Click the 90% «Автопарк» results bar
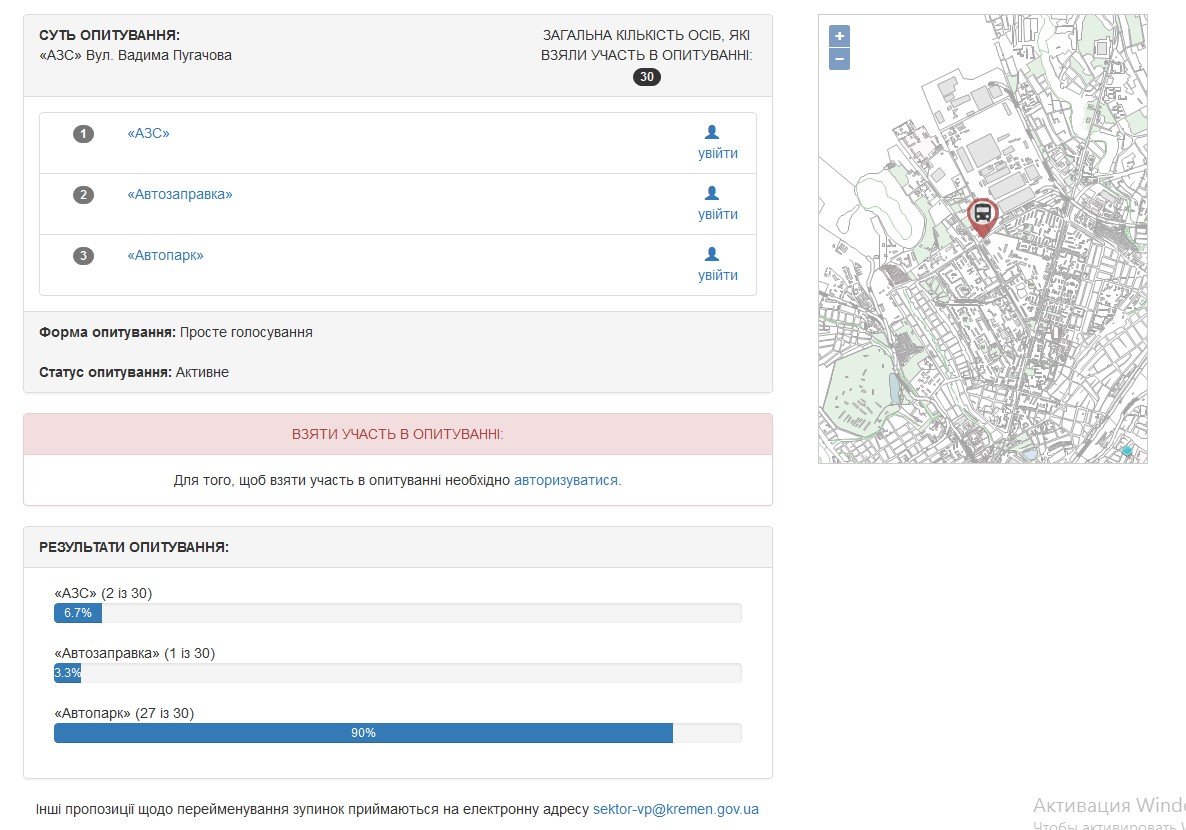1186x830 pixels. coord(363,733)
